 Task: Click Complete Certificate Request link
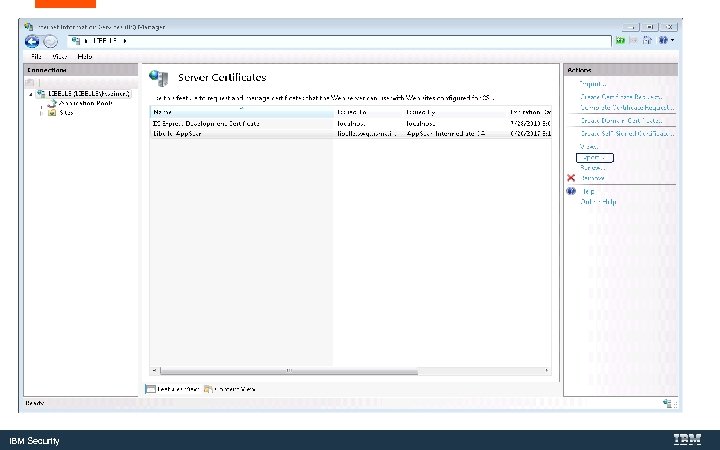pos(627,107)
